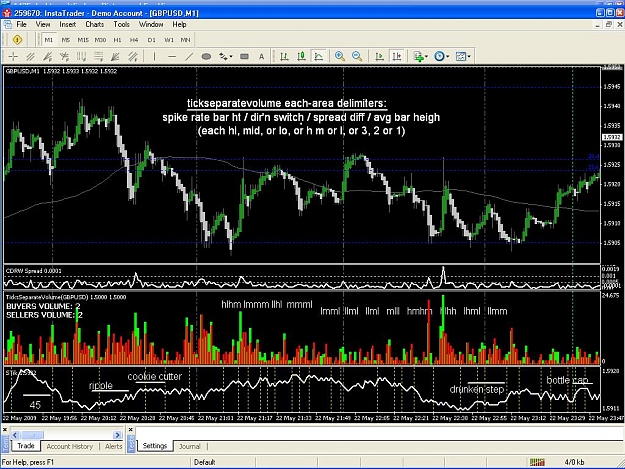Viewport: 625px width, 469px height.
Task: Select the Rectangle shape tool
Action: [244, 57]
